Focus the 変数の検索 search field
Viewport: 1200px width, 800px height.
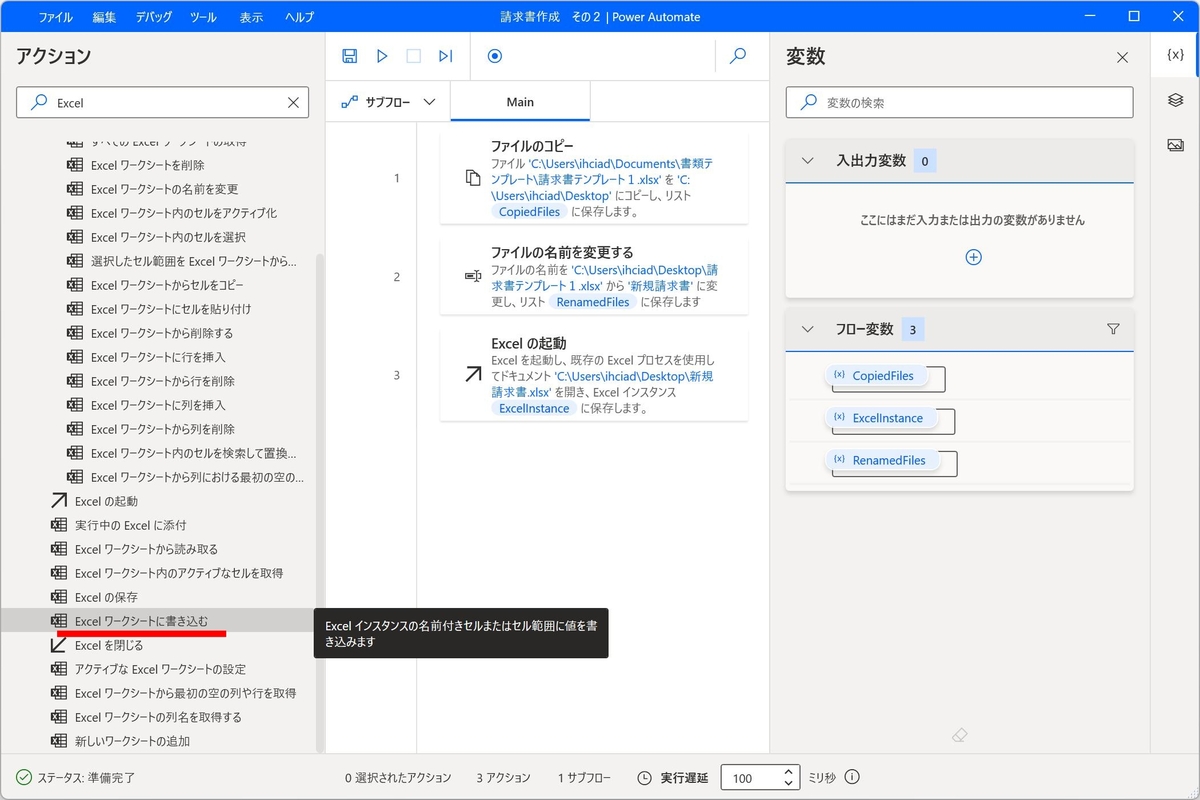(x=960, y=102)
